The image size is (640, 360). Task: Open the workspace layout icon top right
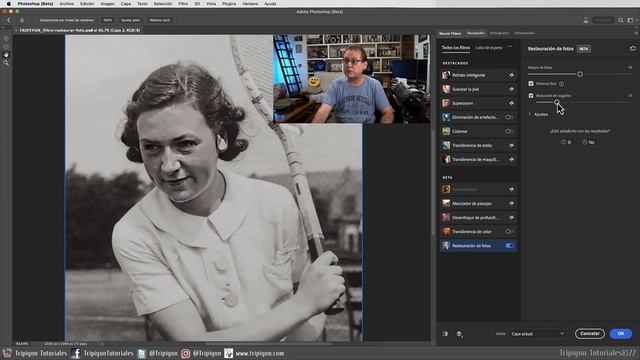631,20
